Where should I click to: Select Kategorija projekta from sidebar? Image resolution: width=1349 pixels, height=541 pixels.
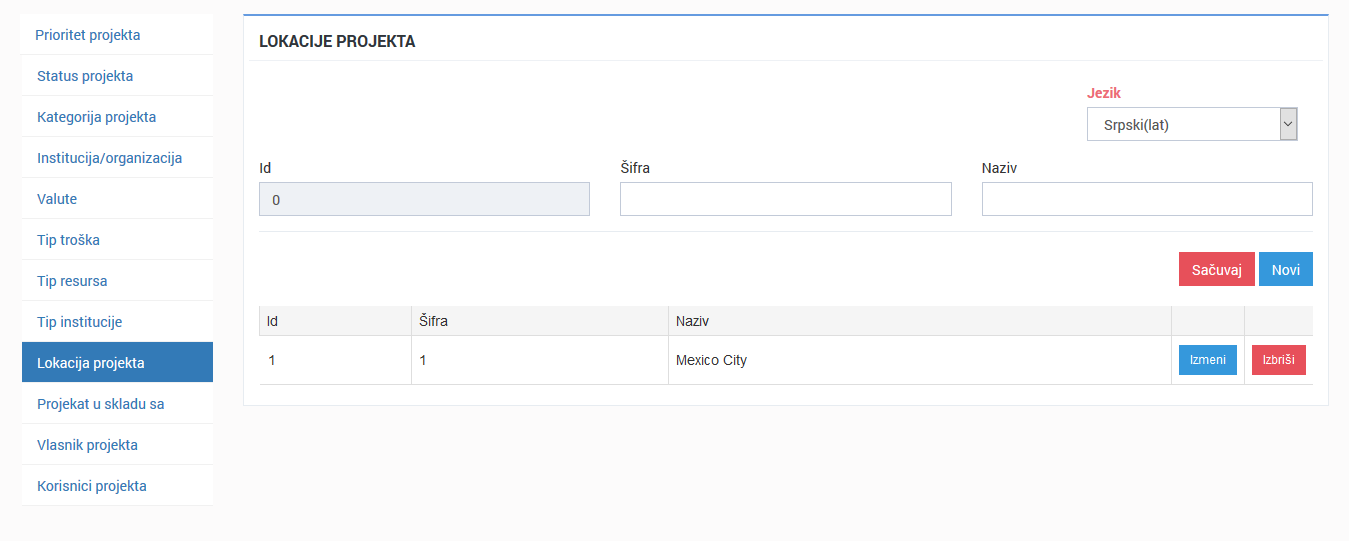pyautogui.click(x=96, y=117)
